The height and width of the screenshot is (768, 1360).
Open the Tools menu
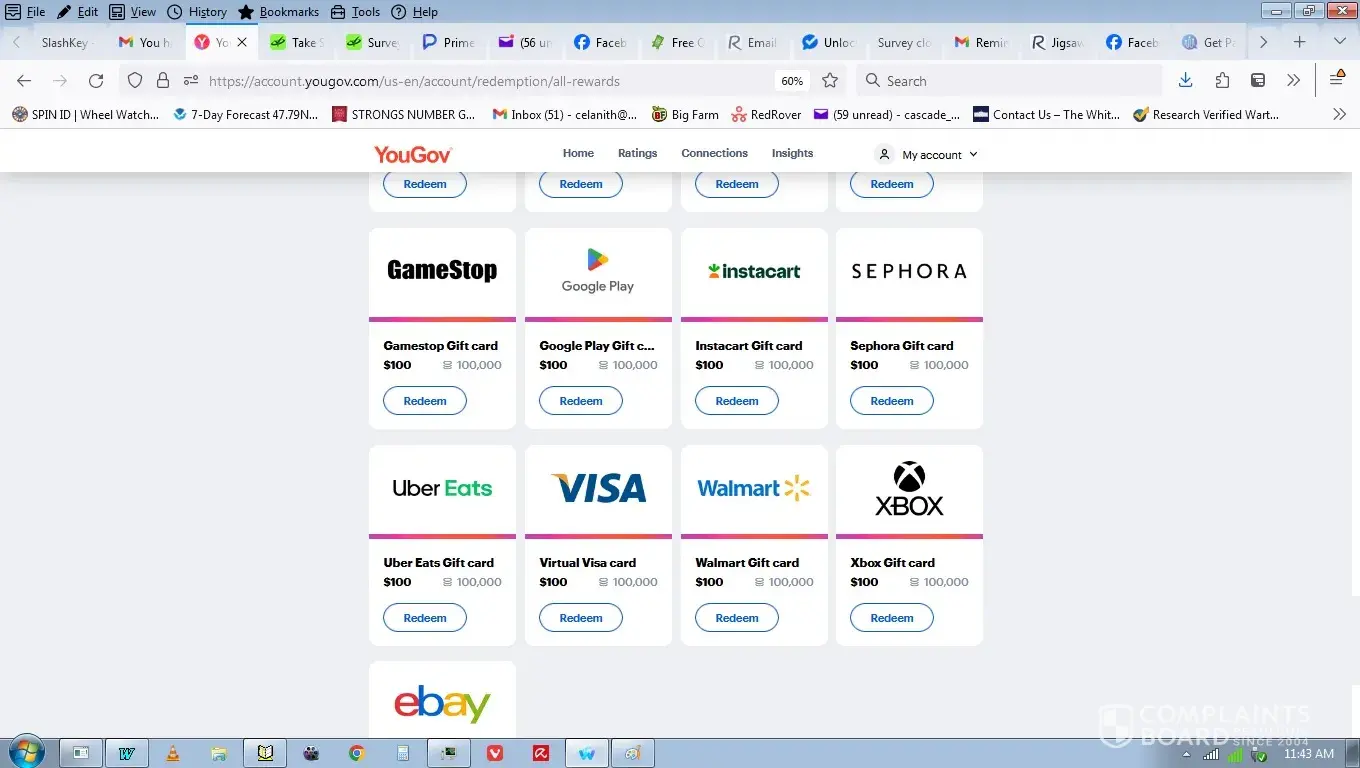click(x=355, y=12)
